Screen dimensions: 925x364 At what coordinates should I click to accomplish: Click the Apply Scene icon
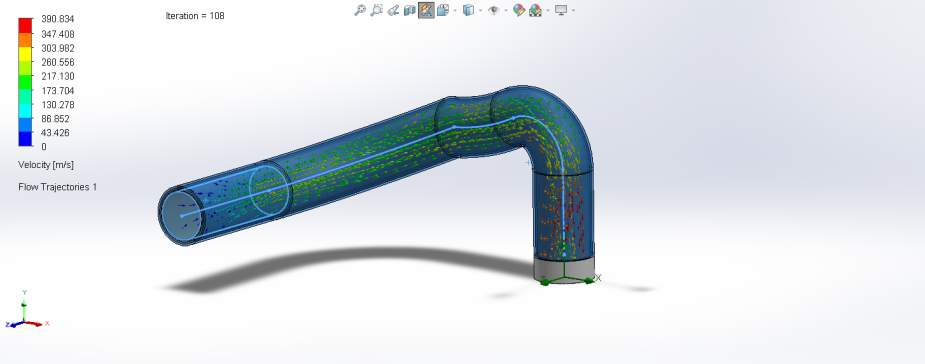(x=536, y=10)
